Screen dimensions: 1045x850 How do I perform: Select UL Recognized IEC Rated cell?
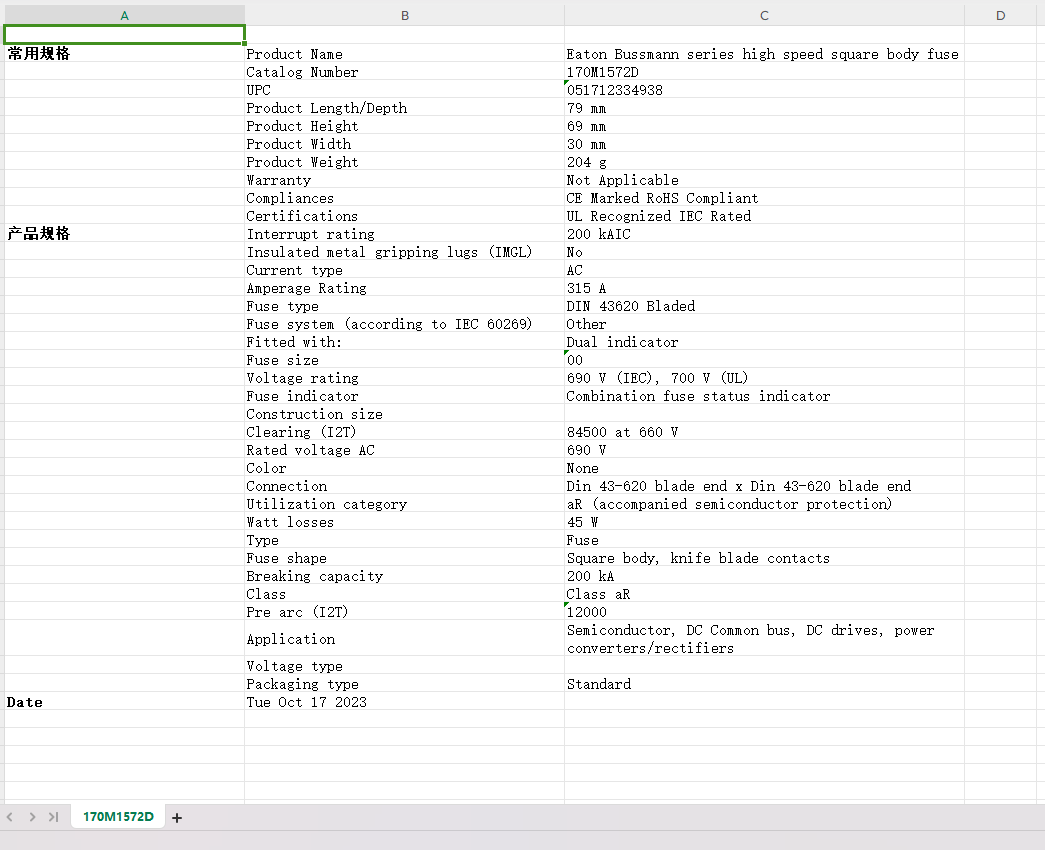[764, 215]
